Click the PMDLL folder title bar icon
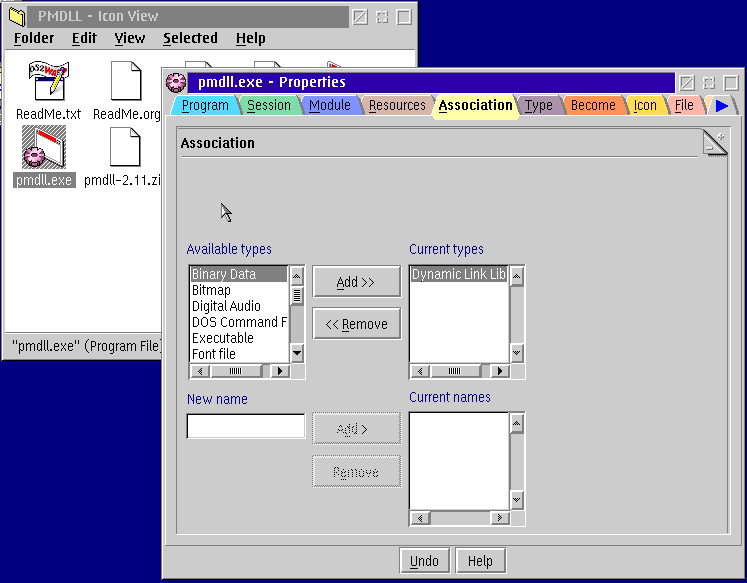 coord(17,17)
